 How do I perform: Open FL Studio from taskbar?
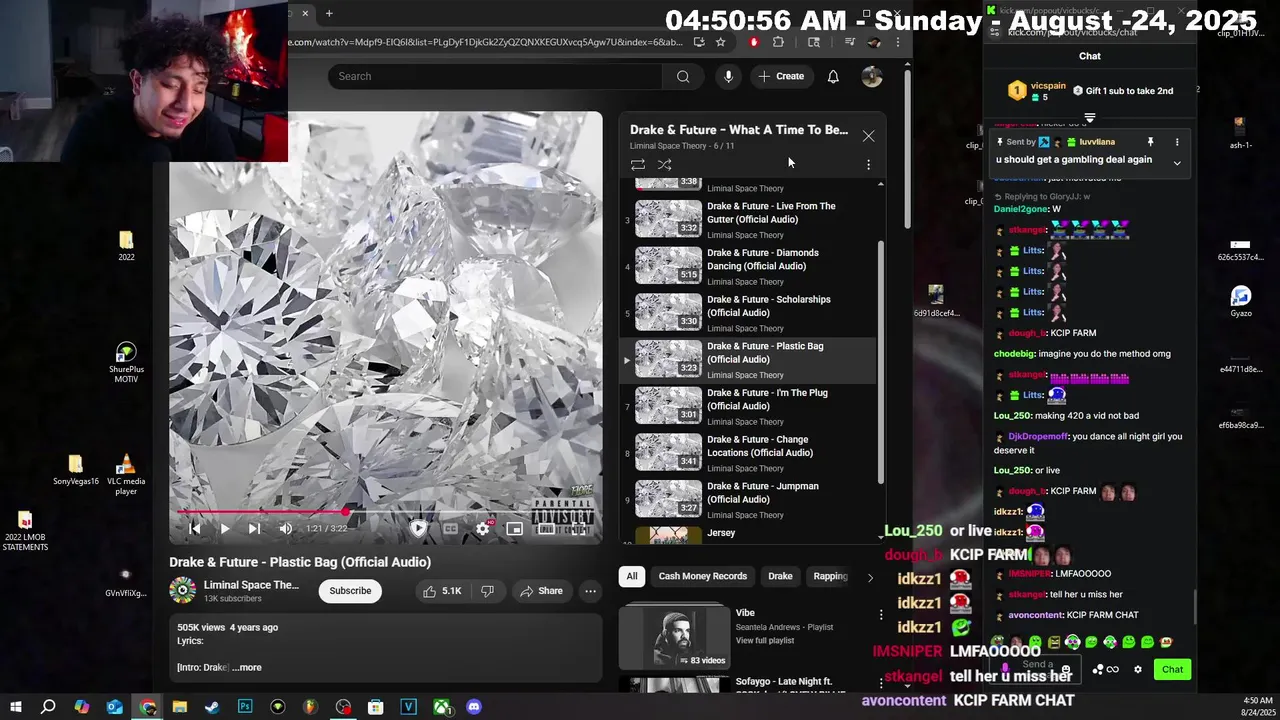point(310,707)
